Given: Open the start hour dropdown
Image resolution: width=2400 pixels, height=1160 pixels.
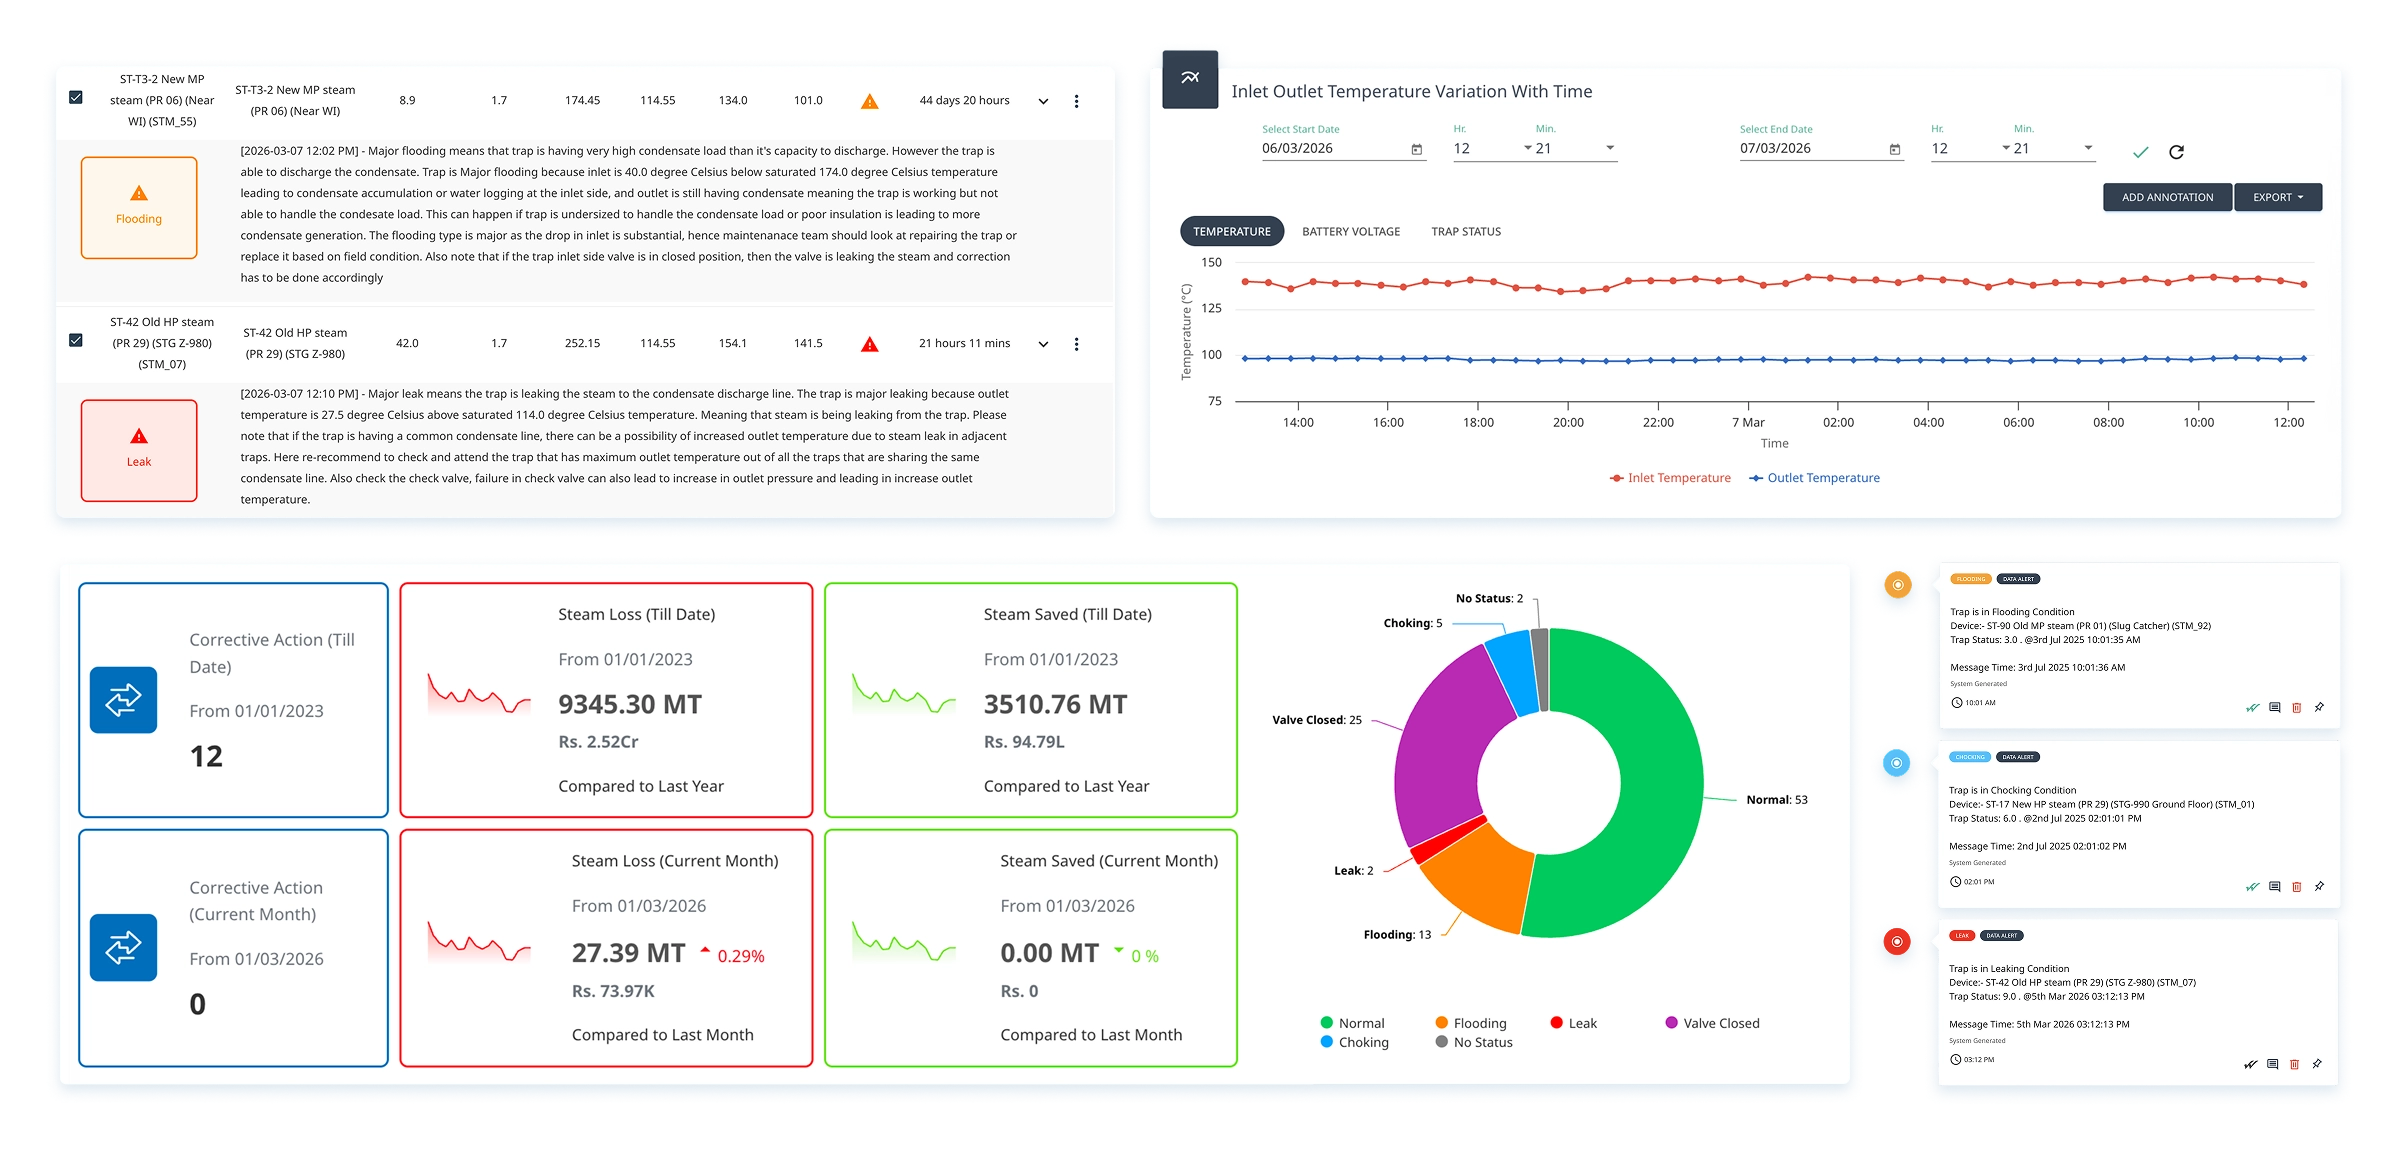Looking at the screenshot, I should coord(1492,148).
